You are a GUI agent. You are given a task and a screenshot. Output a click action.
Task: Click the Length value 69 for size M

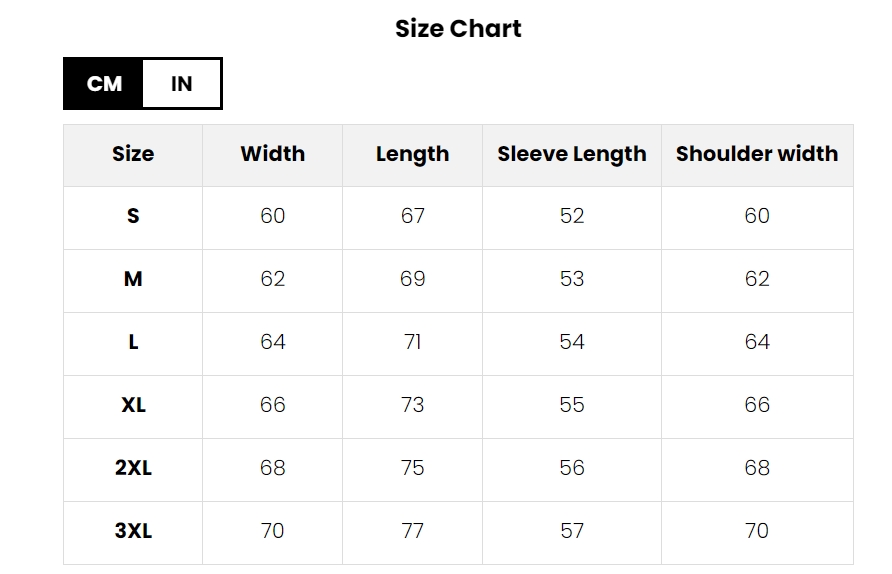click(412, 279)
